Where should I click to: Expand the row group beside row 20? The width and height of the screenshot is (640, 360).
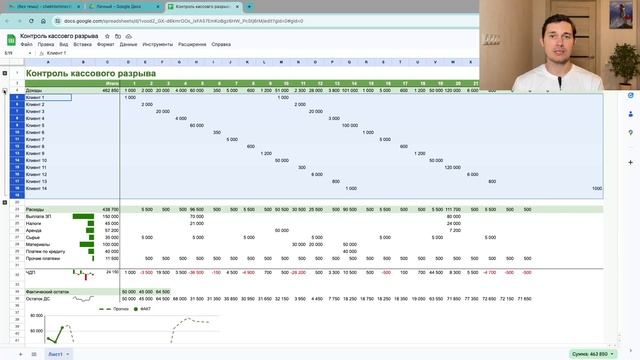(x=5, y=202)
